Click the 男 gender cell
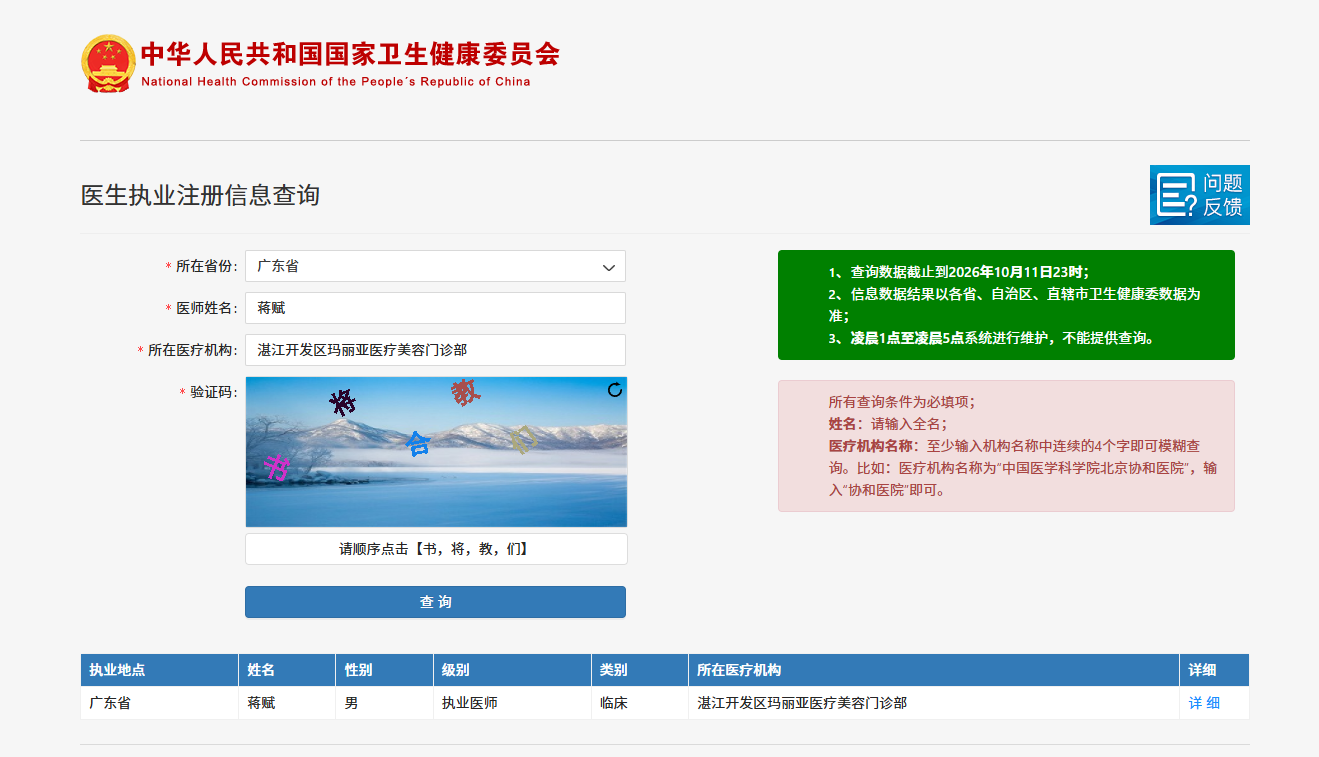Viewport: 1319px width, 757px height. (384, 703)
